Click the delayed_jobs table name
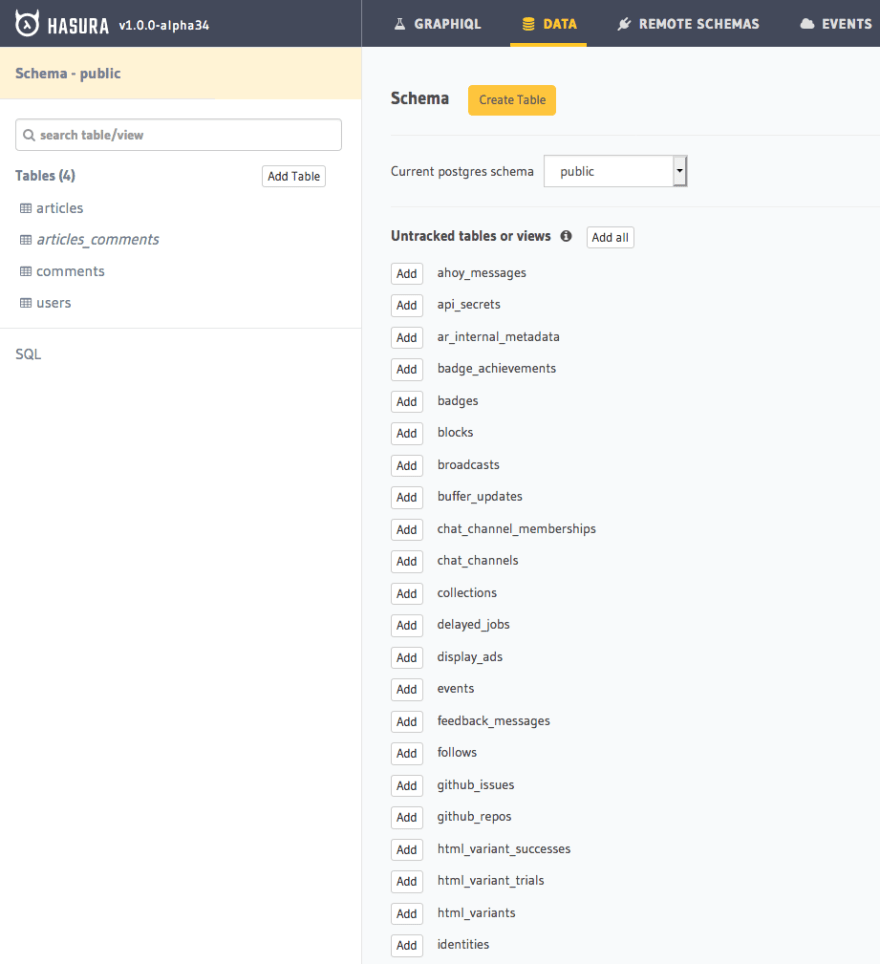Viewport: 880px width, 964px height. (474, 625)
